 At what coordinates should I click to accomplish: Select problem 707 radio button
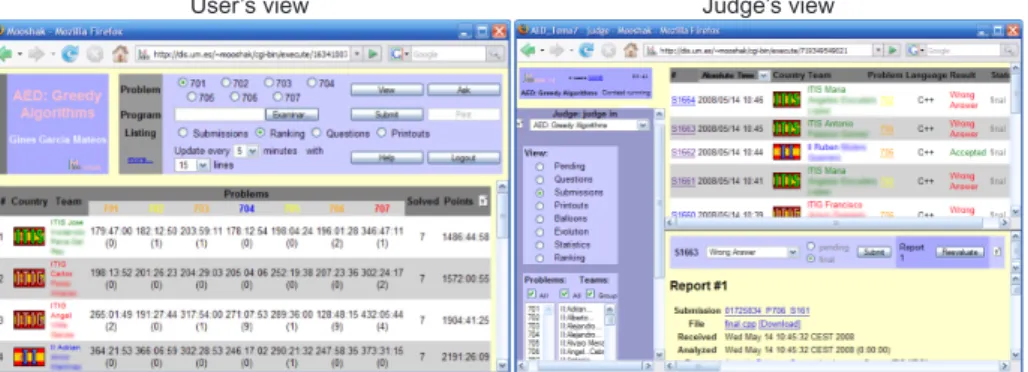(x=277, y=97)
